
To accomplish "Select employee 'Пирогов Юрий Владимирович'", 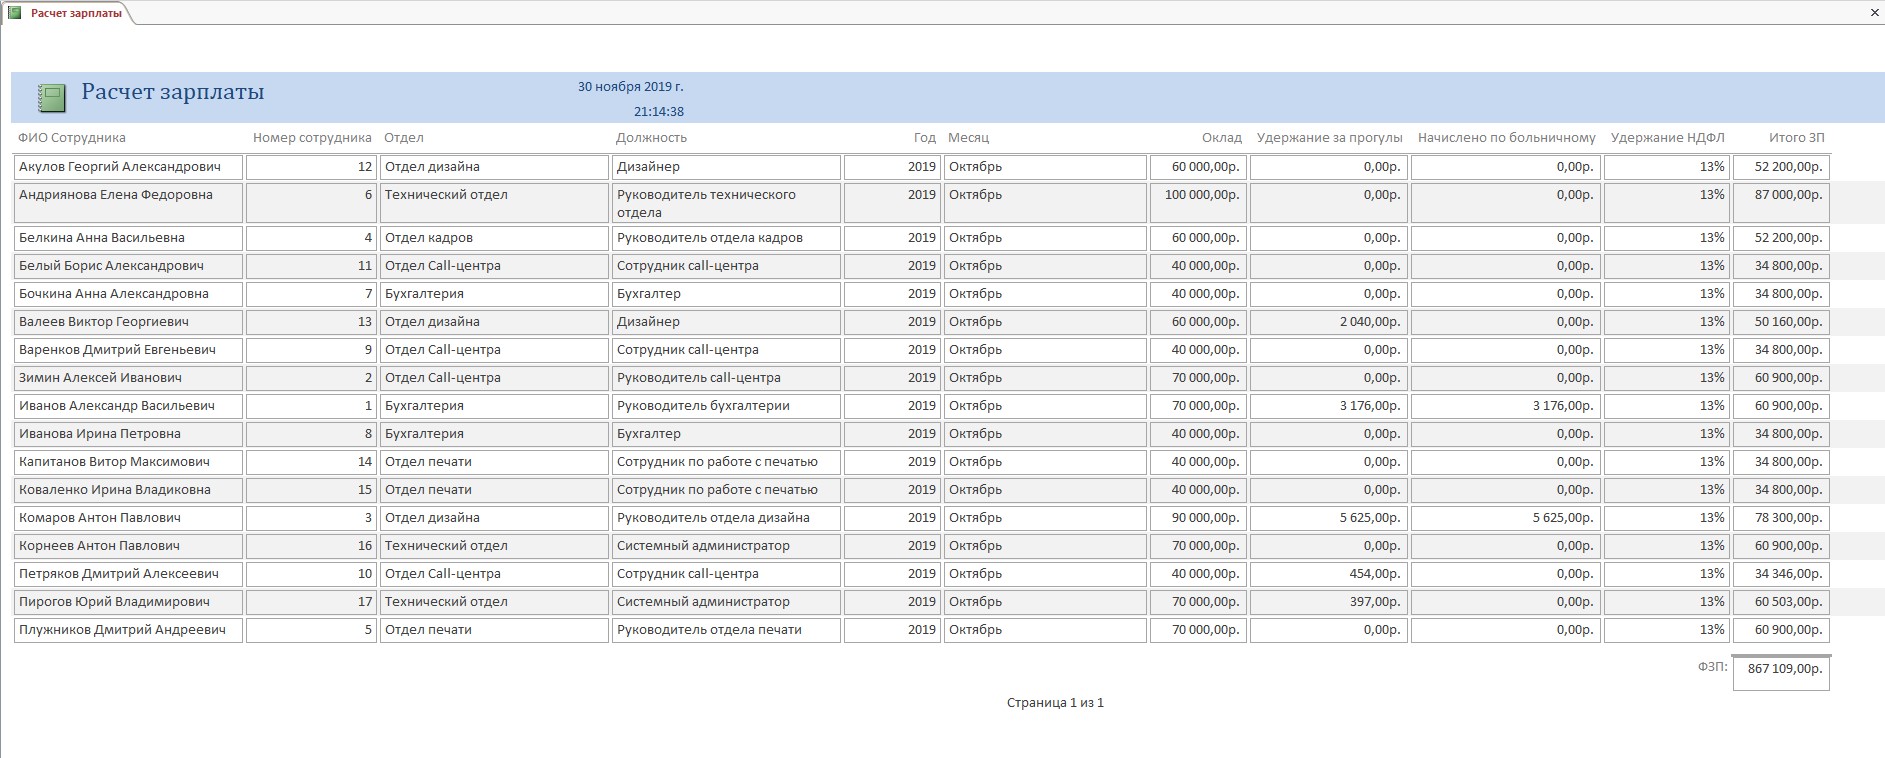I will pos(128,602).
